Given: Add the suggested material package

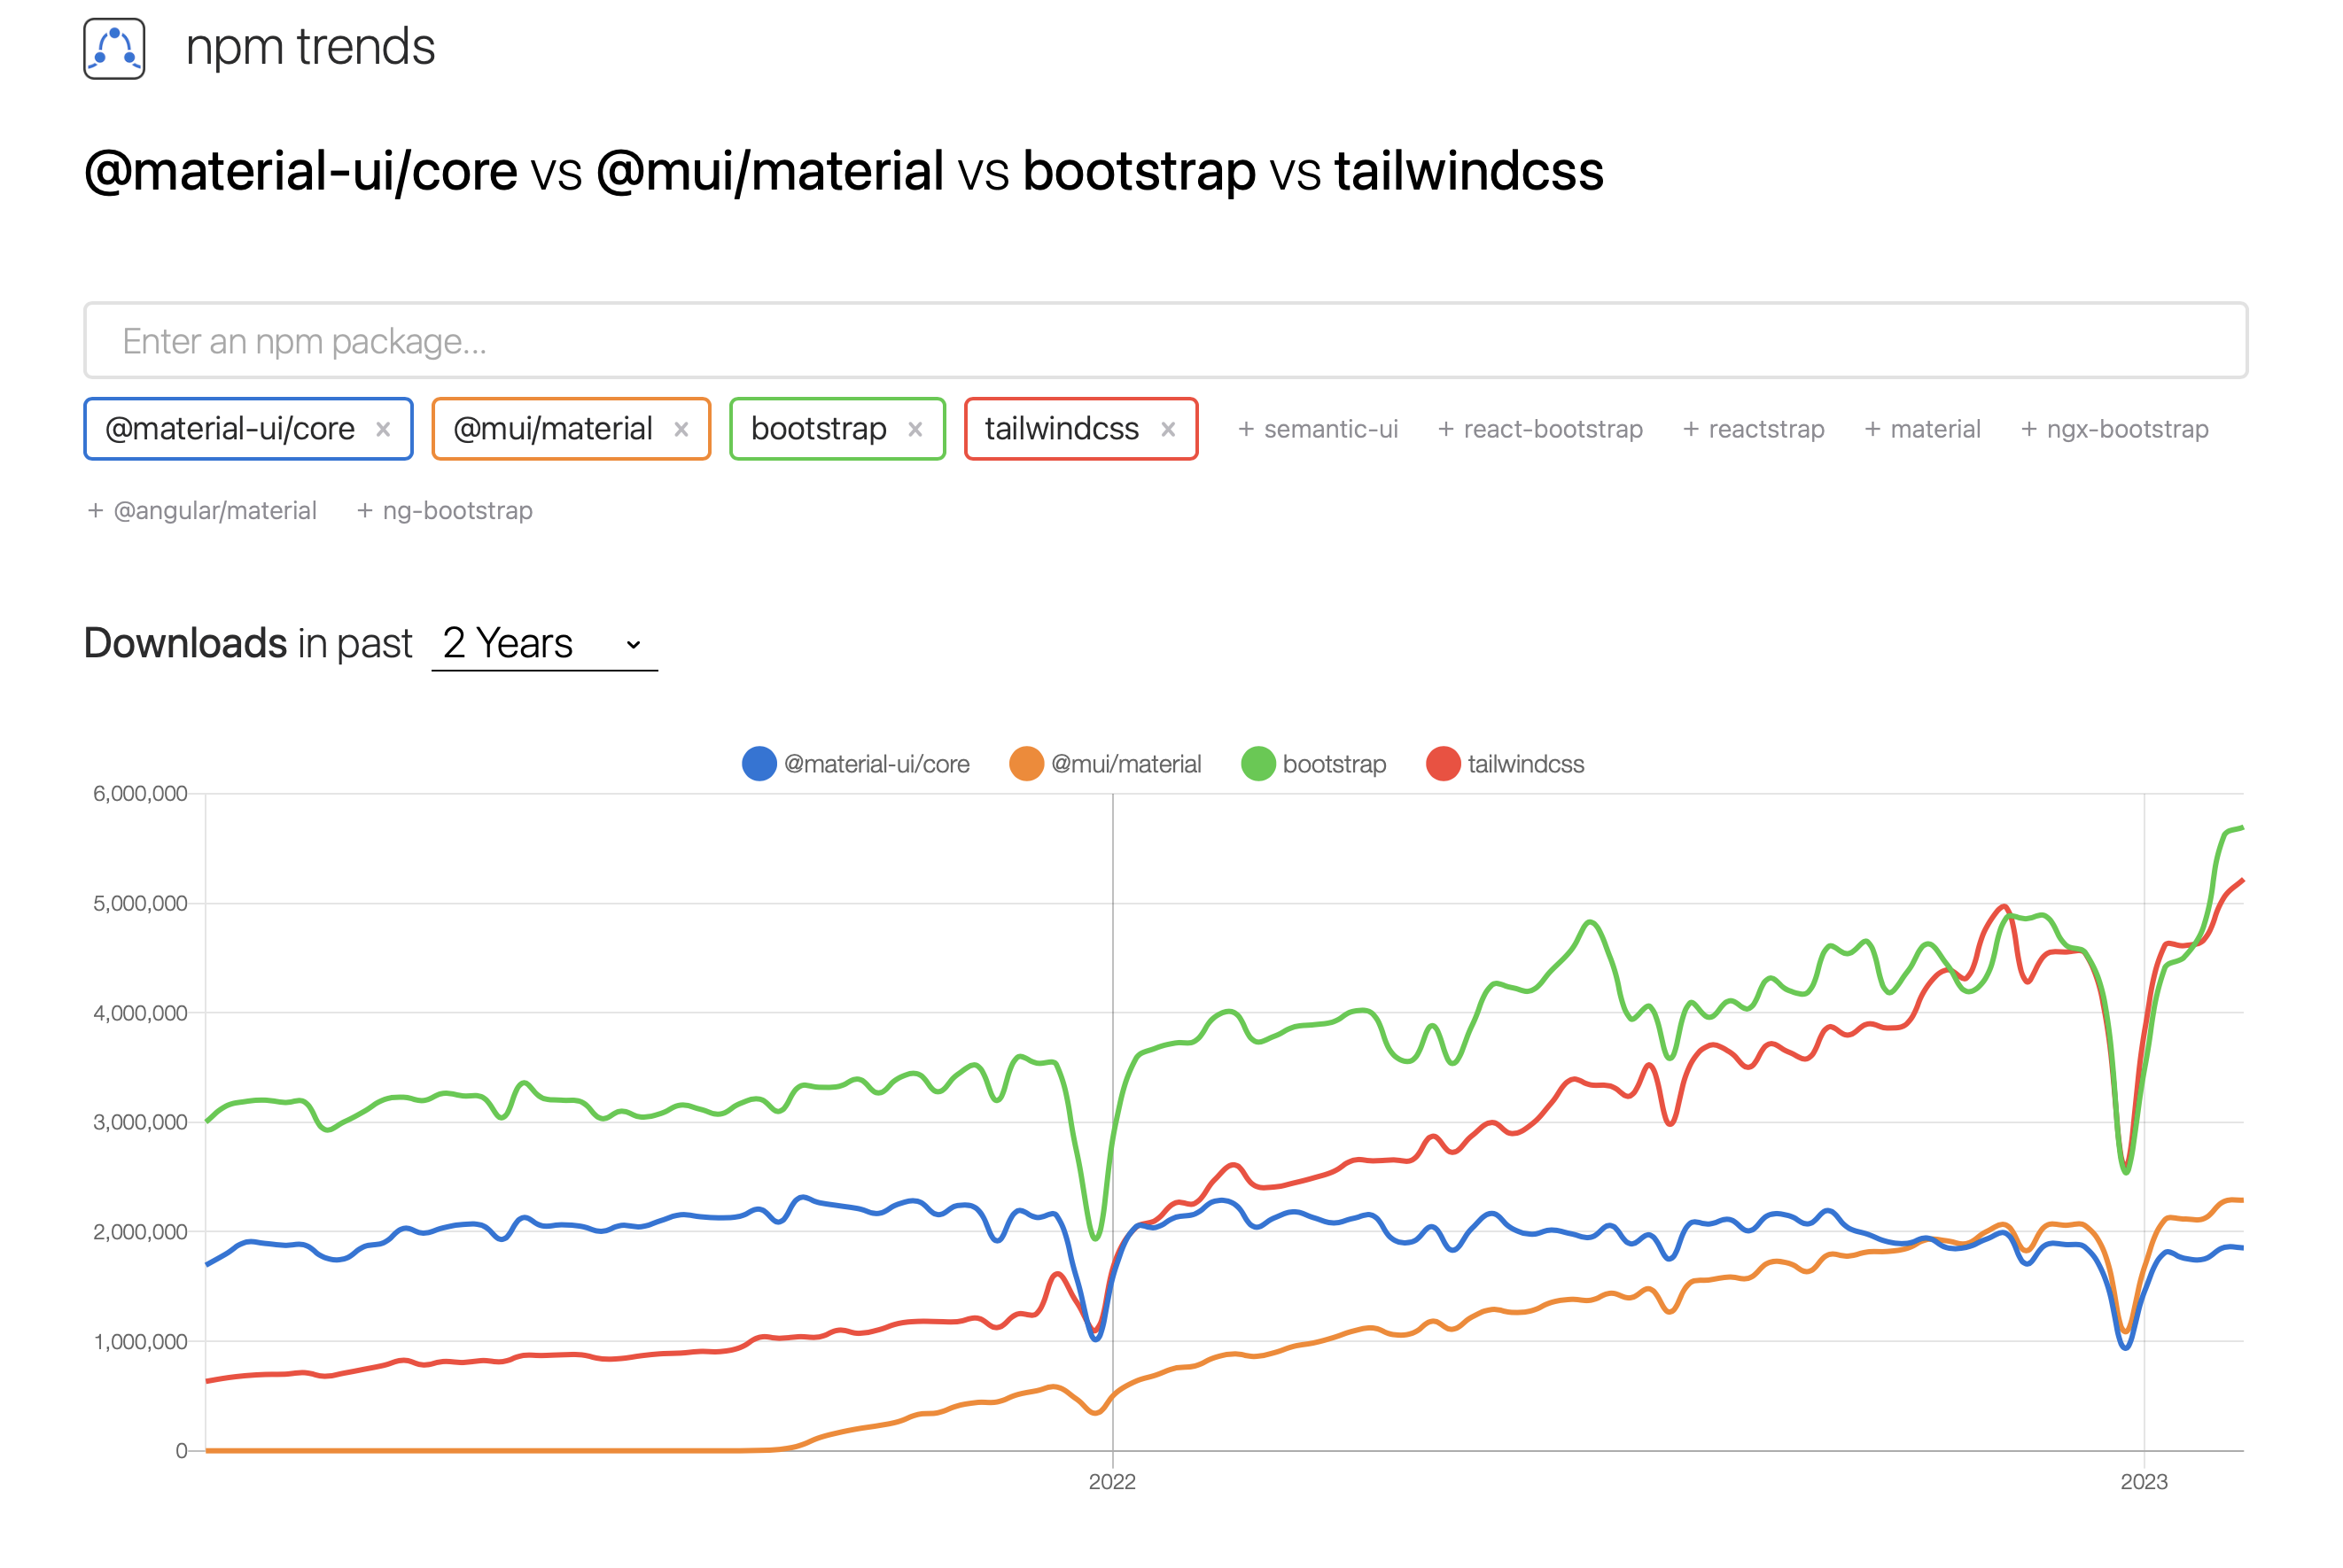Looking at the screenshot, I should [x=1922, y=429].
